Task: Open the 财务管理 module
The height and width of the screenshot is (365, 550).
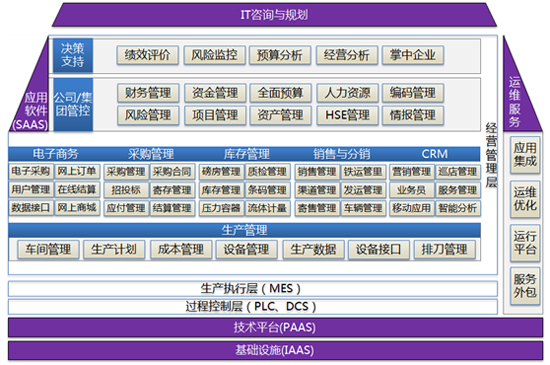Action: [148, 93]
